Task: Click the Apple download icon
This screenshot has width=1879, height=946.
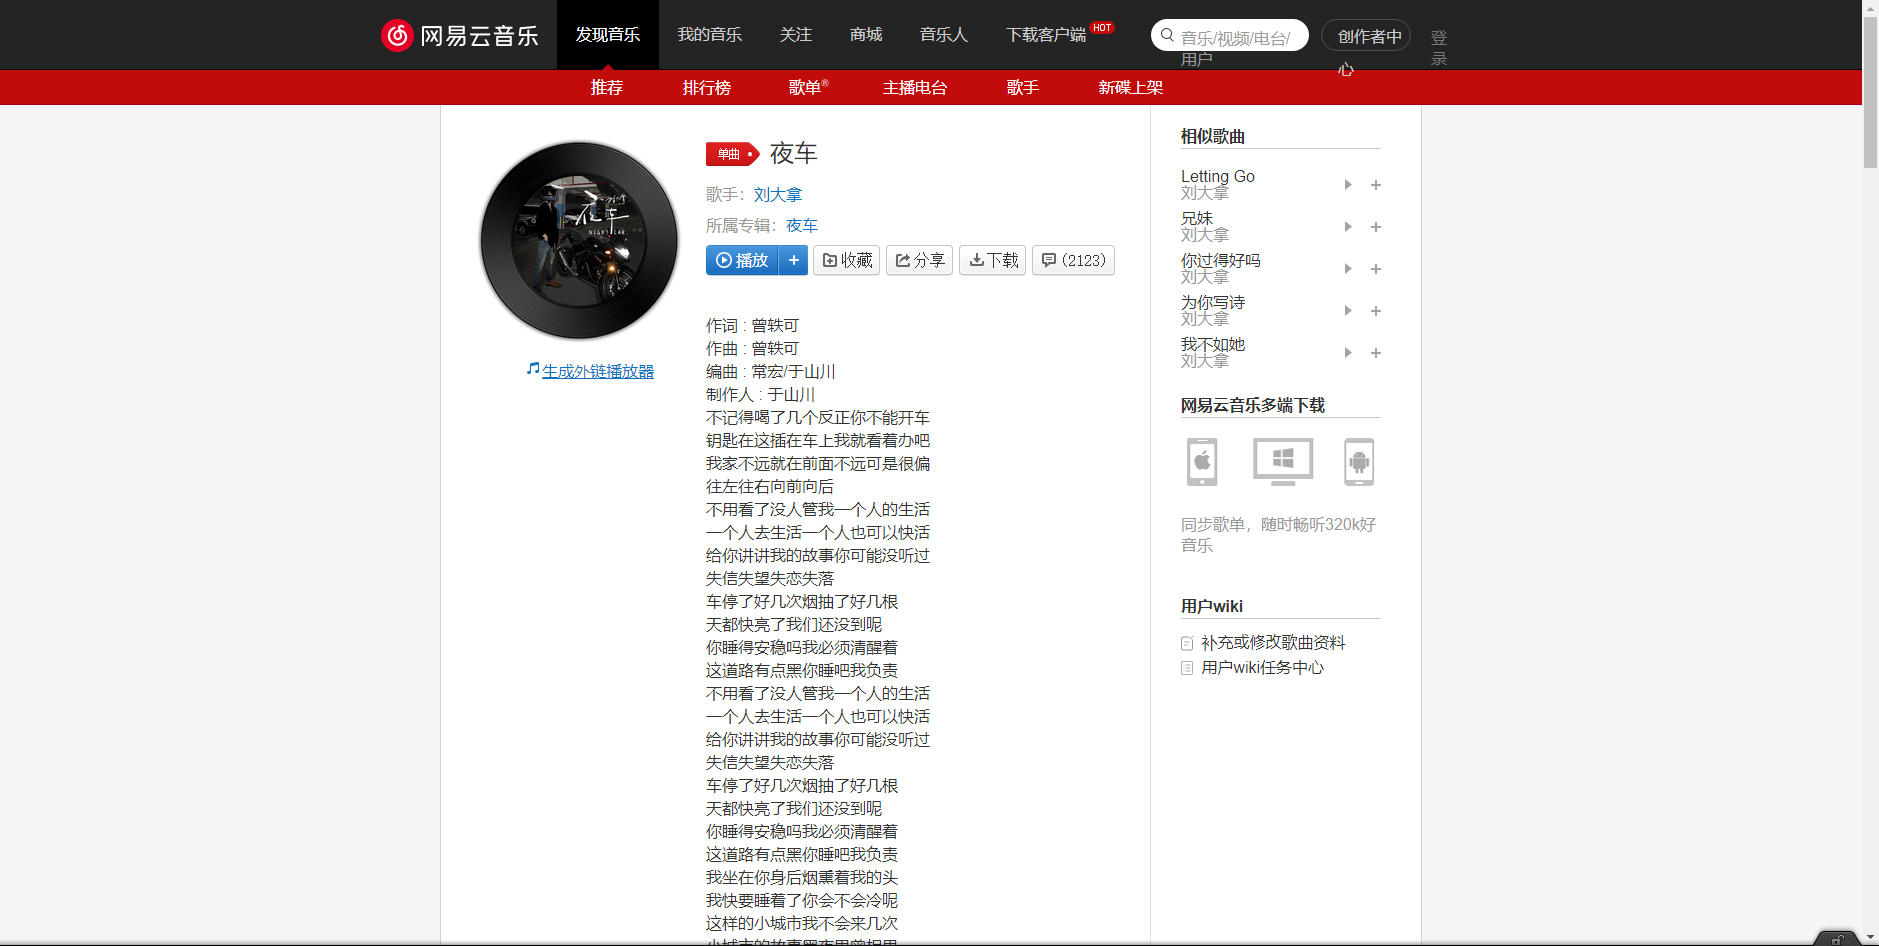Action: click(1201, 462)
